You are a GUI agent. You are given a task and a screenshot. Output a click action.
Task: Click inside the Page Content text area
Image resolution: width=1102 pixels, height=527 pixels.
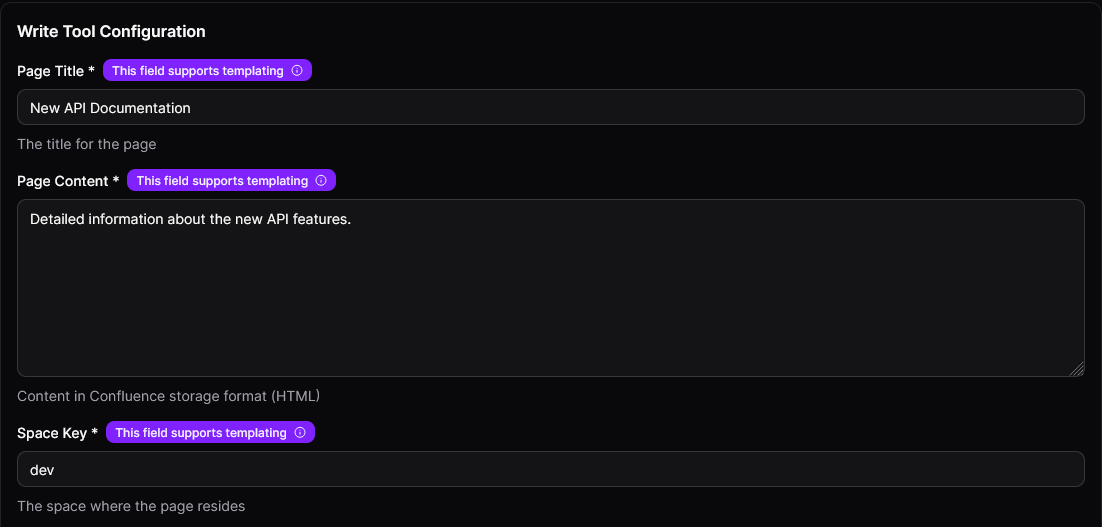pyautogui.click(x=551, y=288)
